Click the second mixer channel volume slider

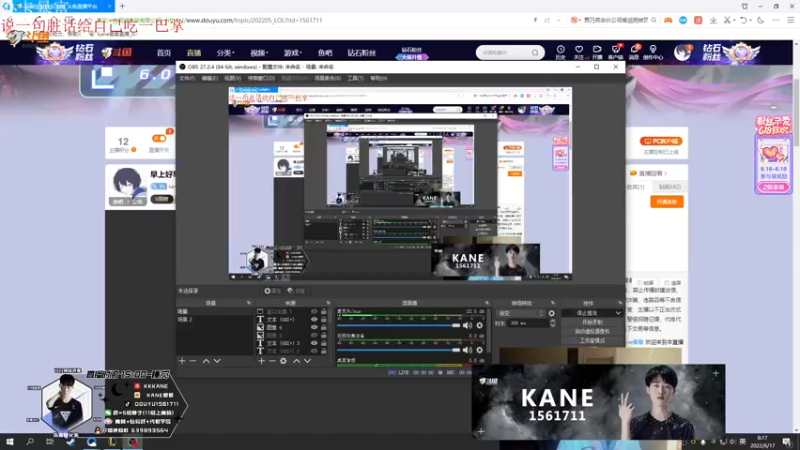click(398, 350)
